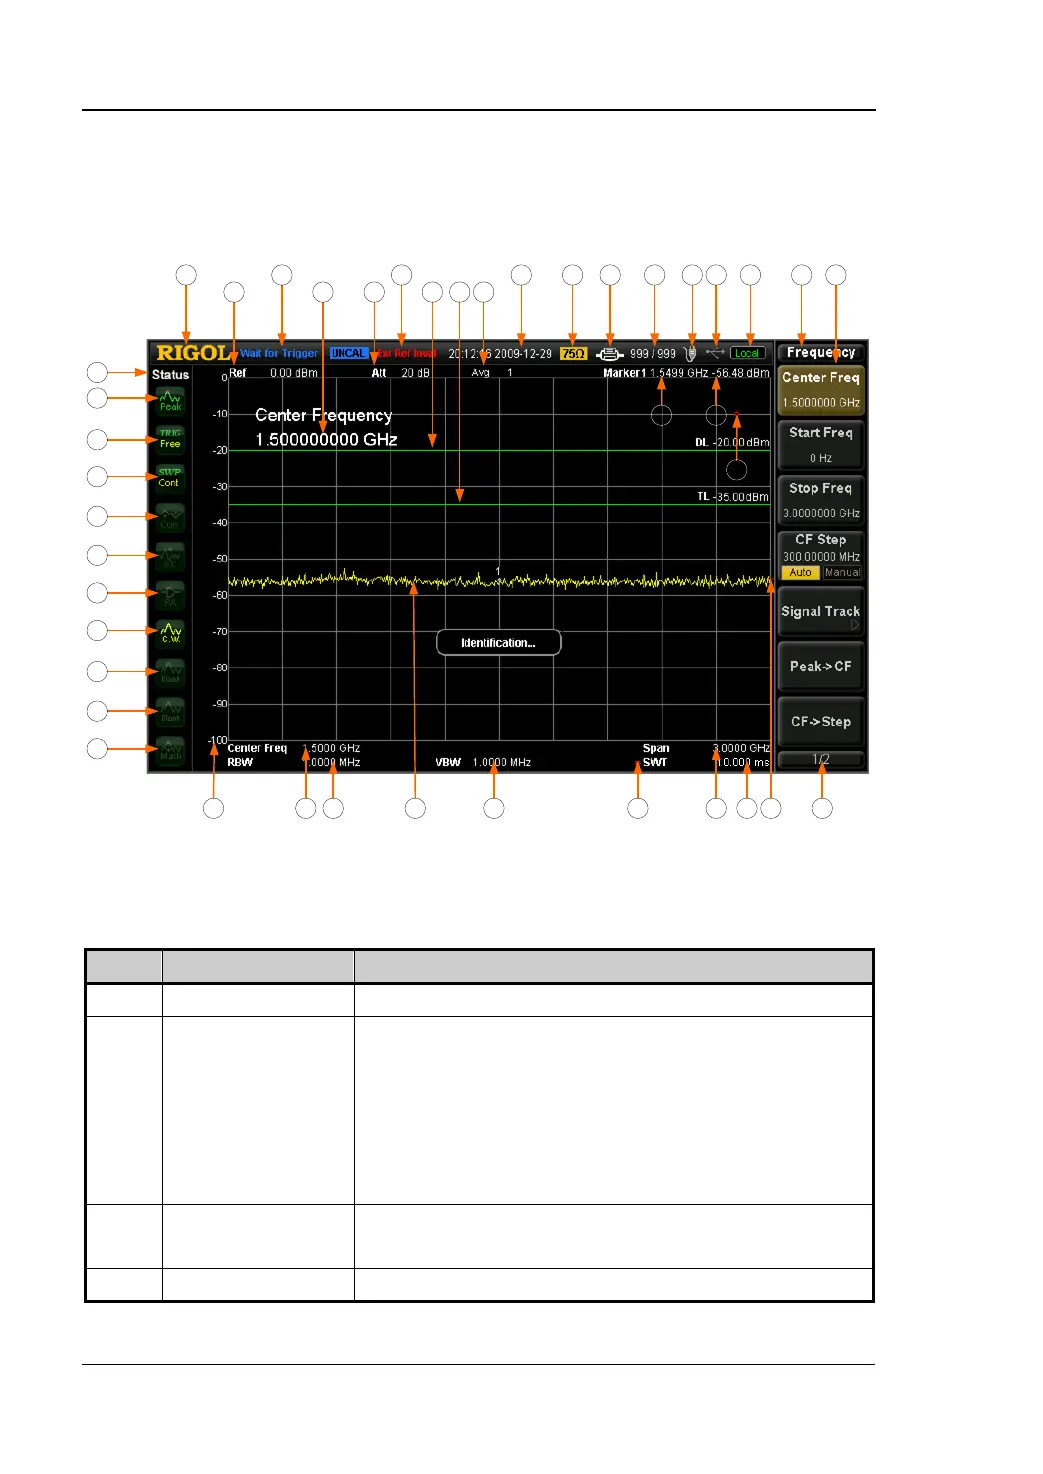
Task: Click the VBW 1.0000 MHz readout
Action: pyautogui.click(x=483, y=762)
